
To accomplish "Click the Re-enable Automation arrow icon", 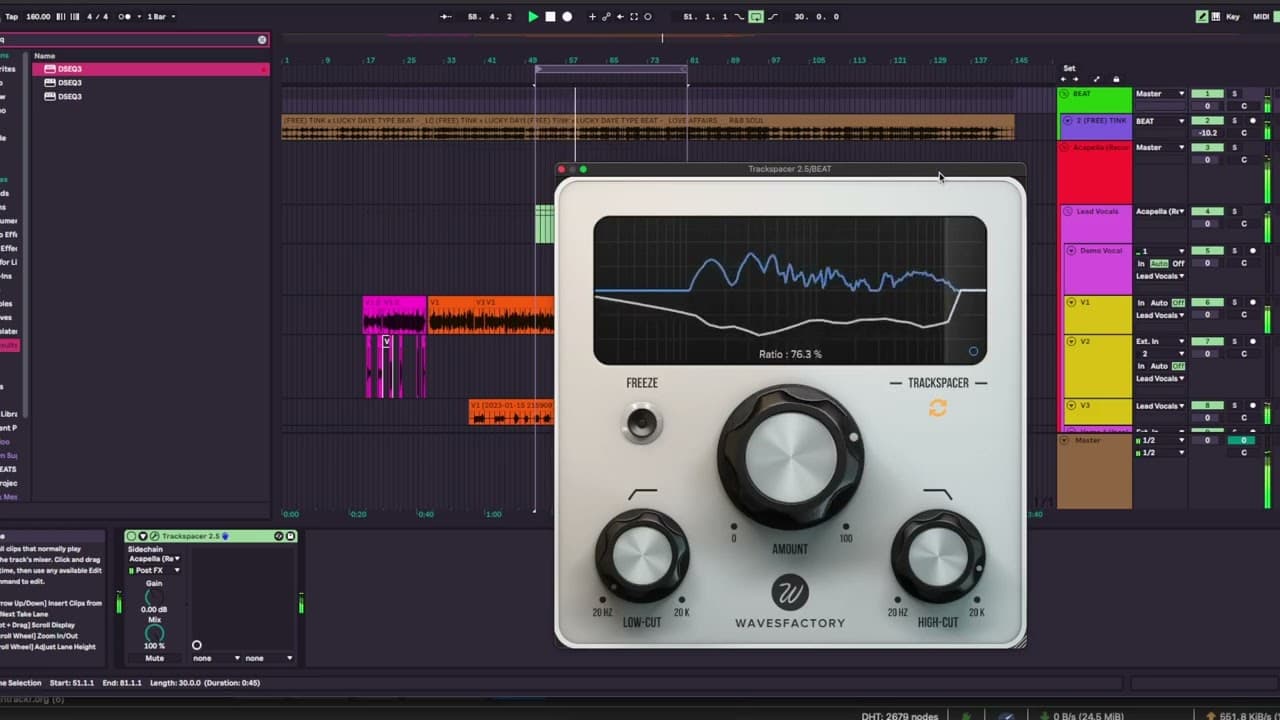I will click(620, 17).
